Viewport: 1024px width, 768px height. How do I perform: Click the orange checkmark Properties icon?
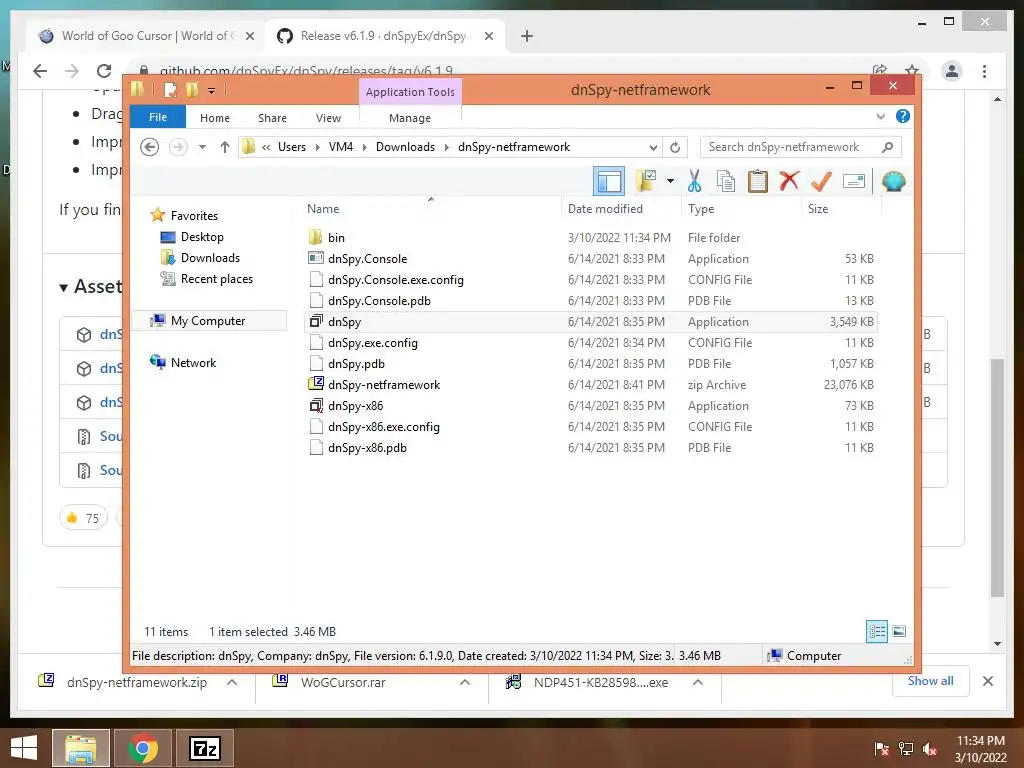coord(821,181)
